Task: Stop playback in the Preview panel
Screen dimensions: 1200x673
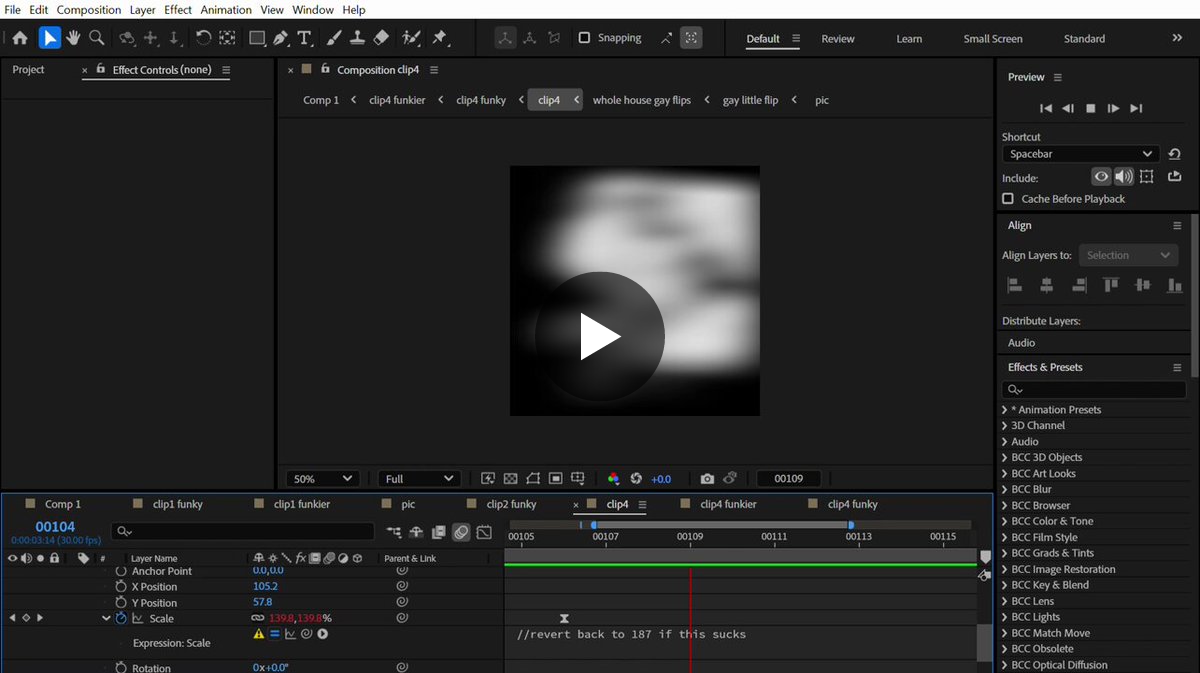Action: tap(1091, 108)
